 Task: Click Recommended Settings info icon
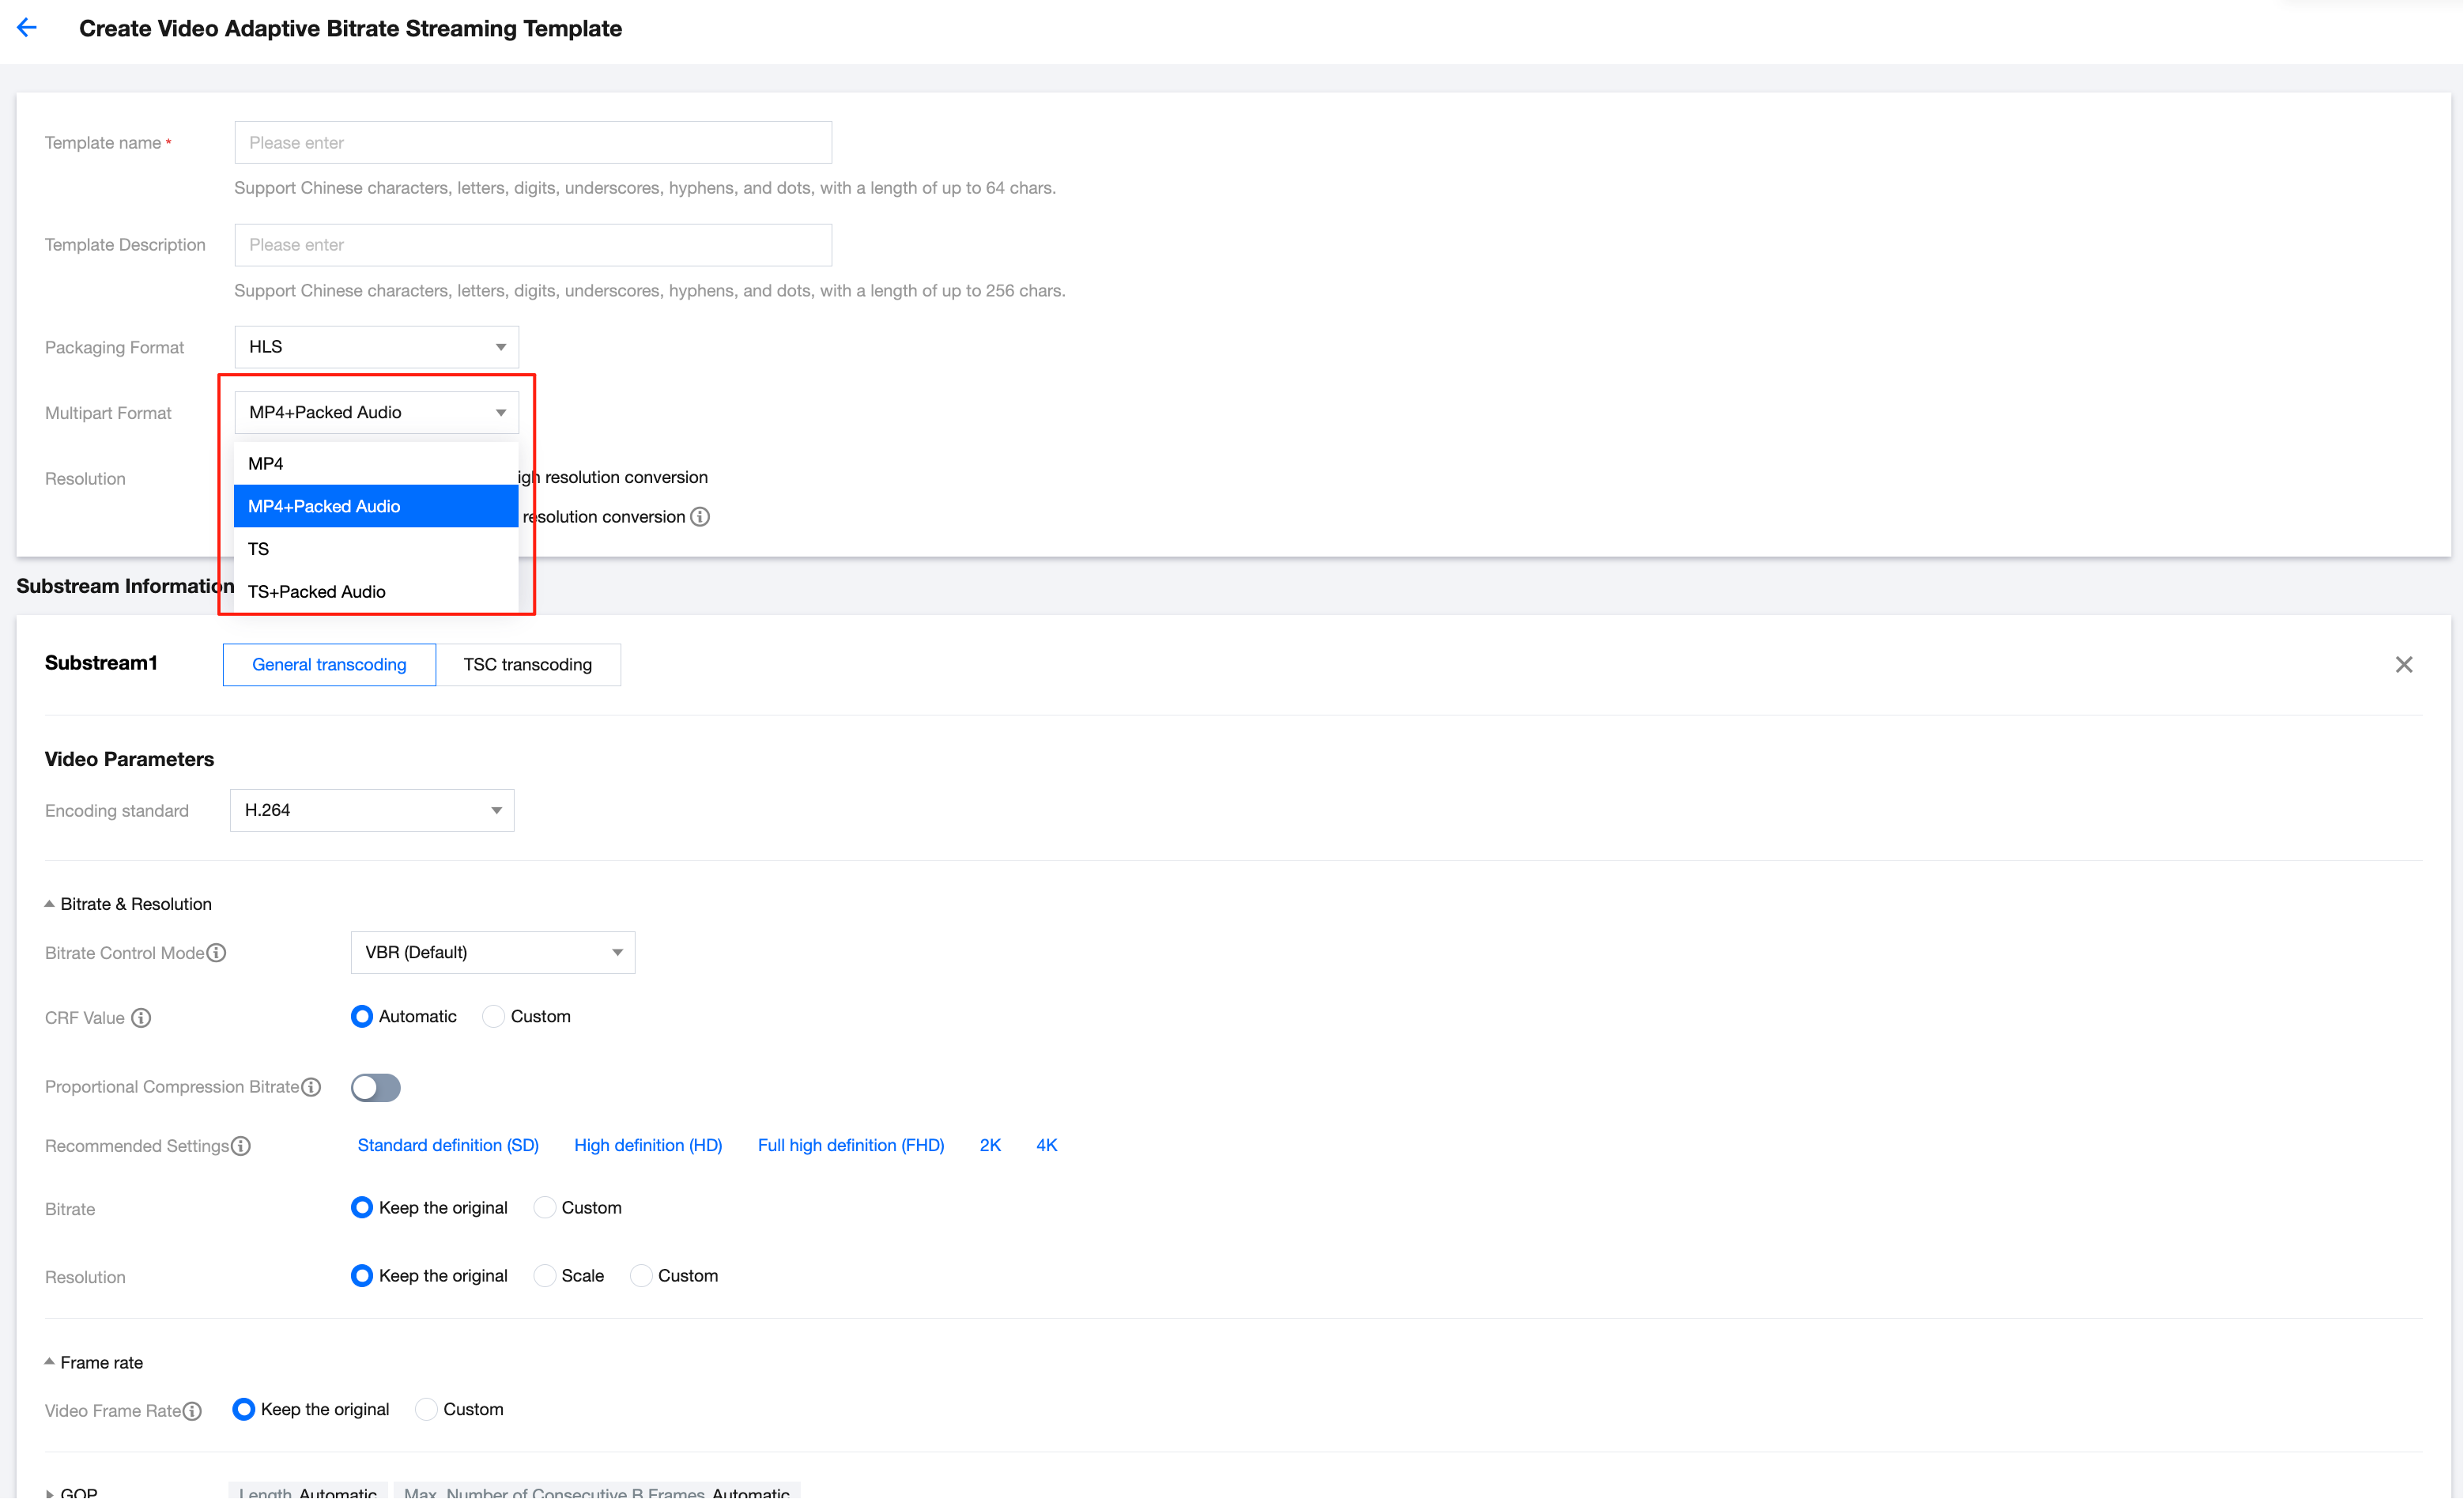[x=241, y=1146]
